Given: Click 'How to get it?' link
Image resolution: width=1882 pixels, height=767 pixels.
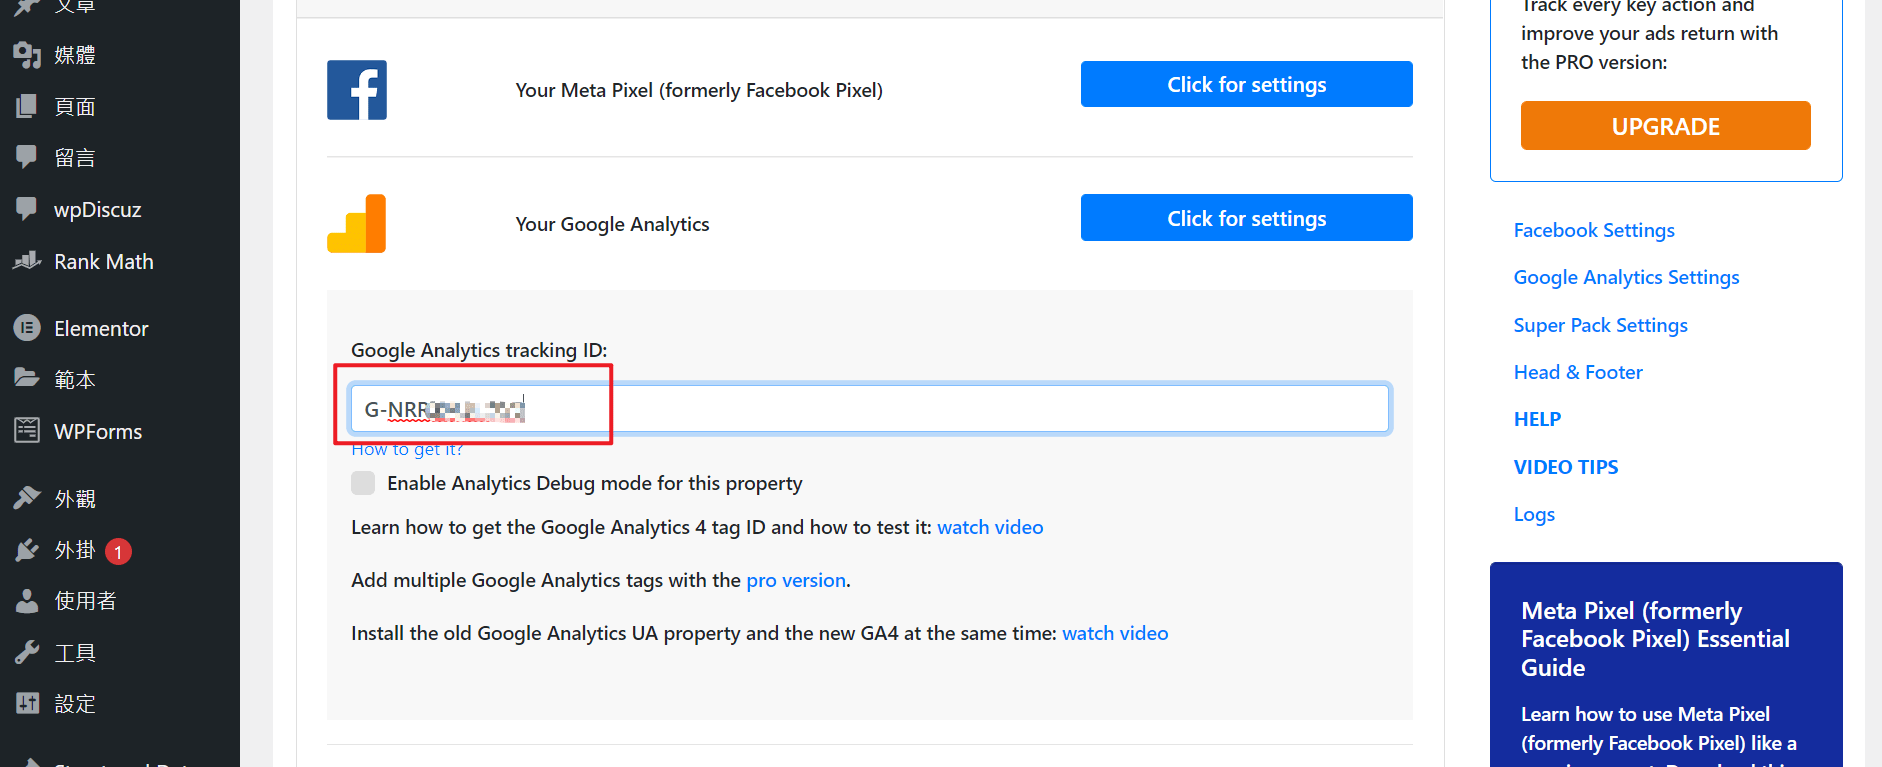Looking at the screenshot, I should pyautogui.click(x=407, y=450).
